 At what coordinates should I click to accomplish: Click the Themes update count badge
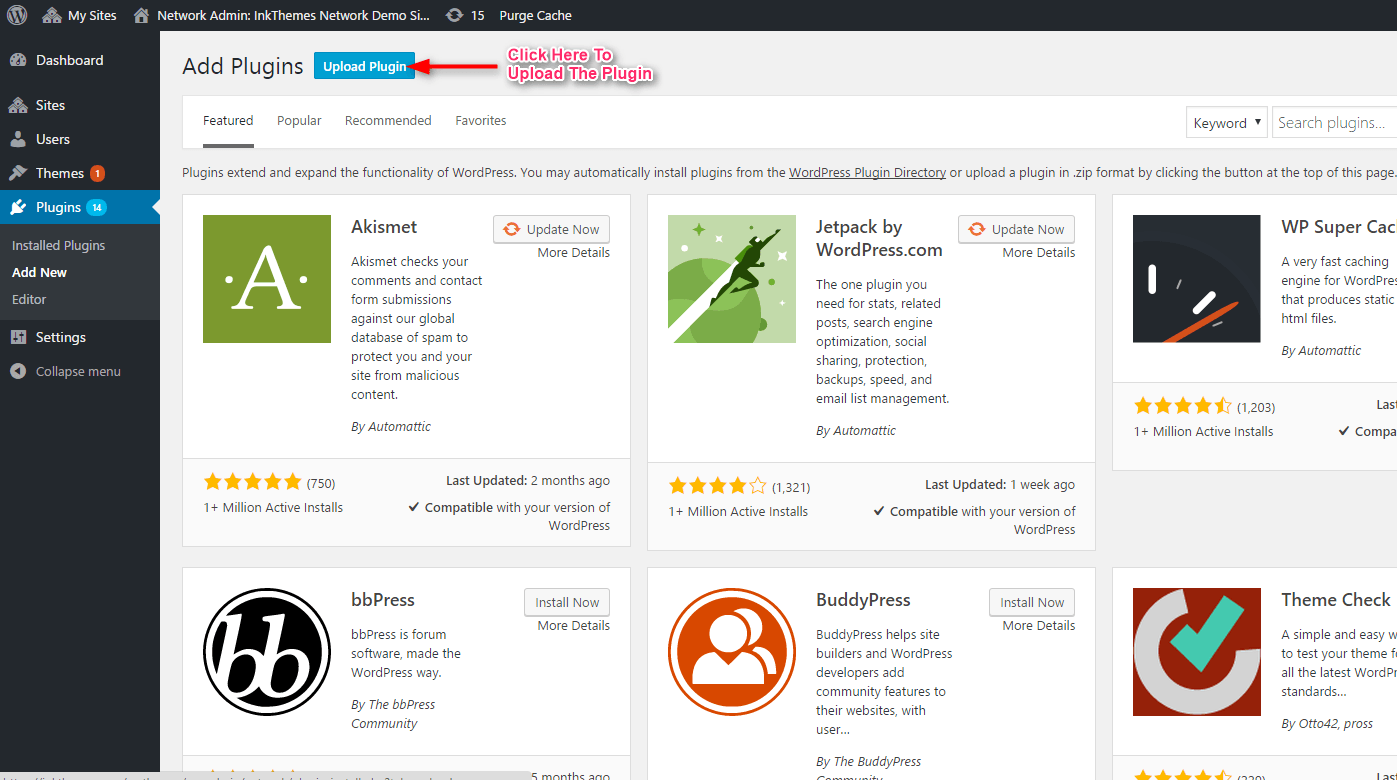[x=97, y=173]
